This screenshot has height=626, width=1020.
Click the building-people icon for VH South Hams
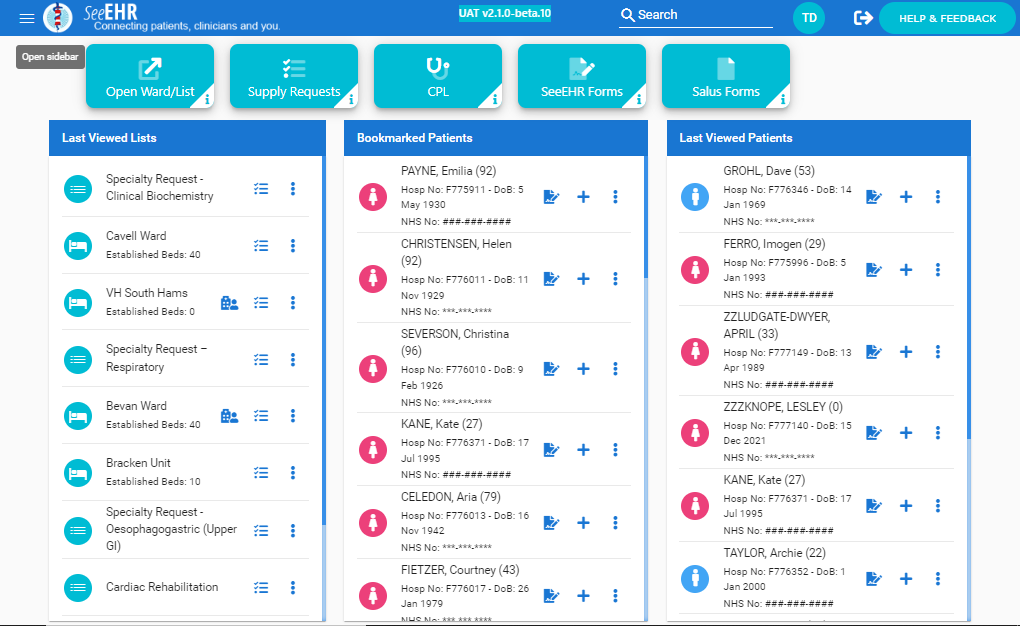tap(229, 303)
